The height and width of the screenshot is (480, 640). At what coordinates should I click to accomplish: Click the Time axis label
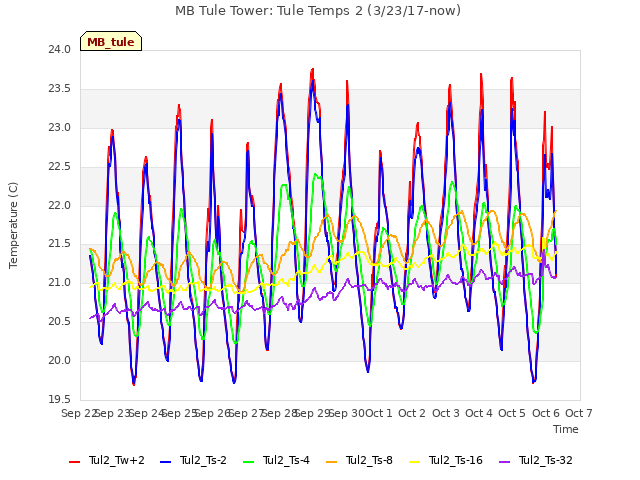click(566, 429)
